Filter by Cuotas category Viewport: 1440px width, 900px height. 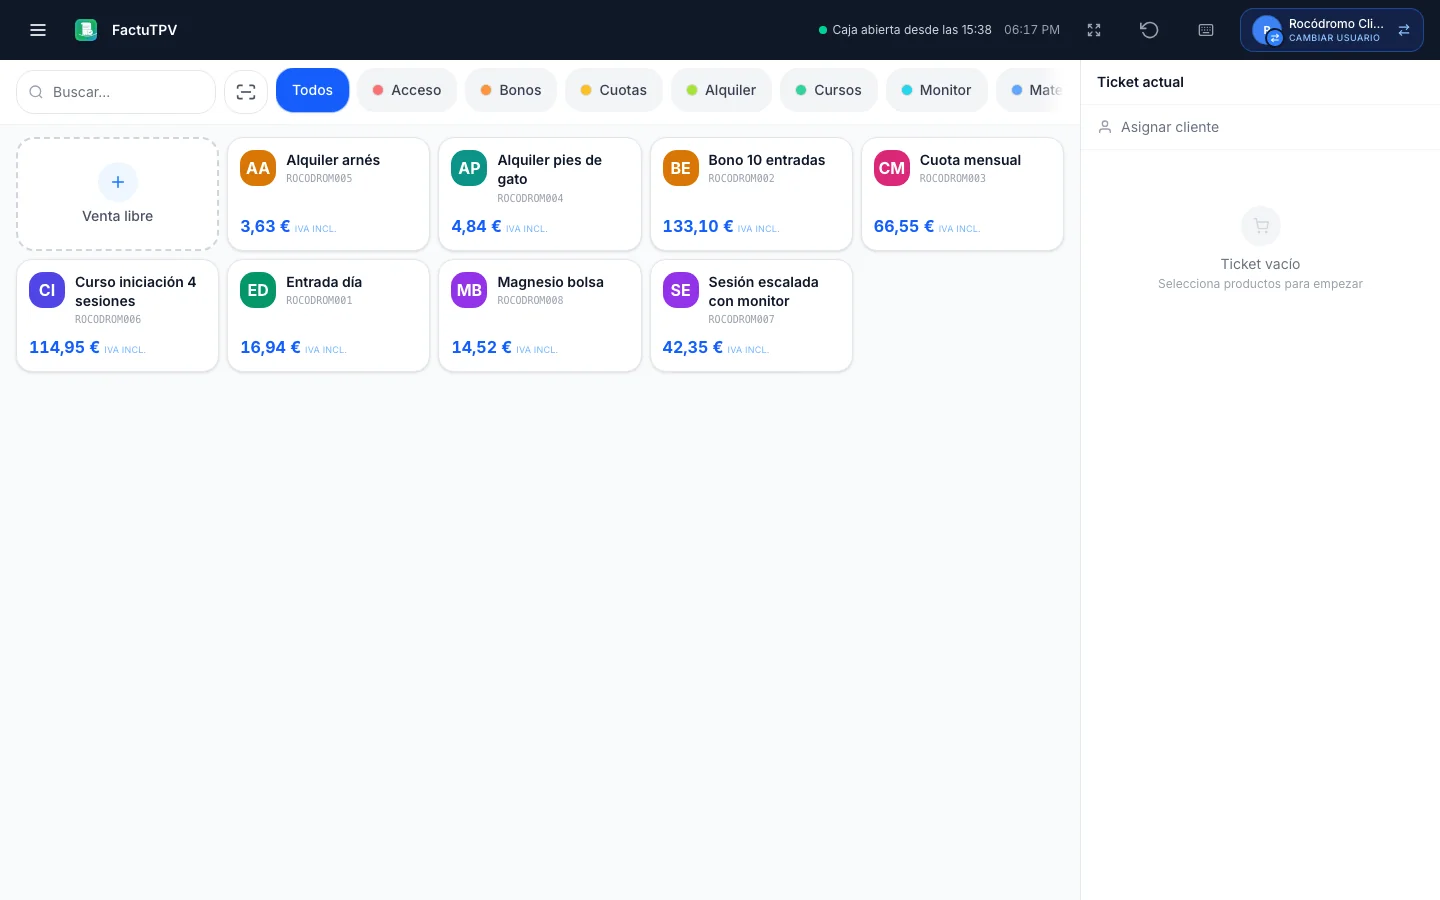point(614,90)
